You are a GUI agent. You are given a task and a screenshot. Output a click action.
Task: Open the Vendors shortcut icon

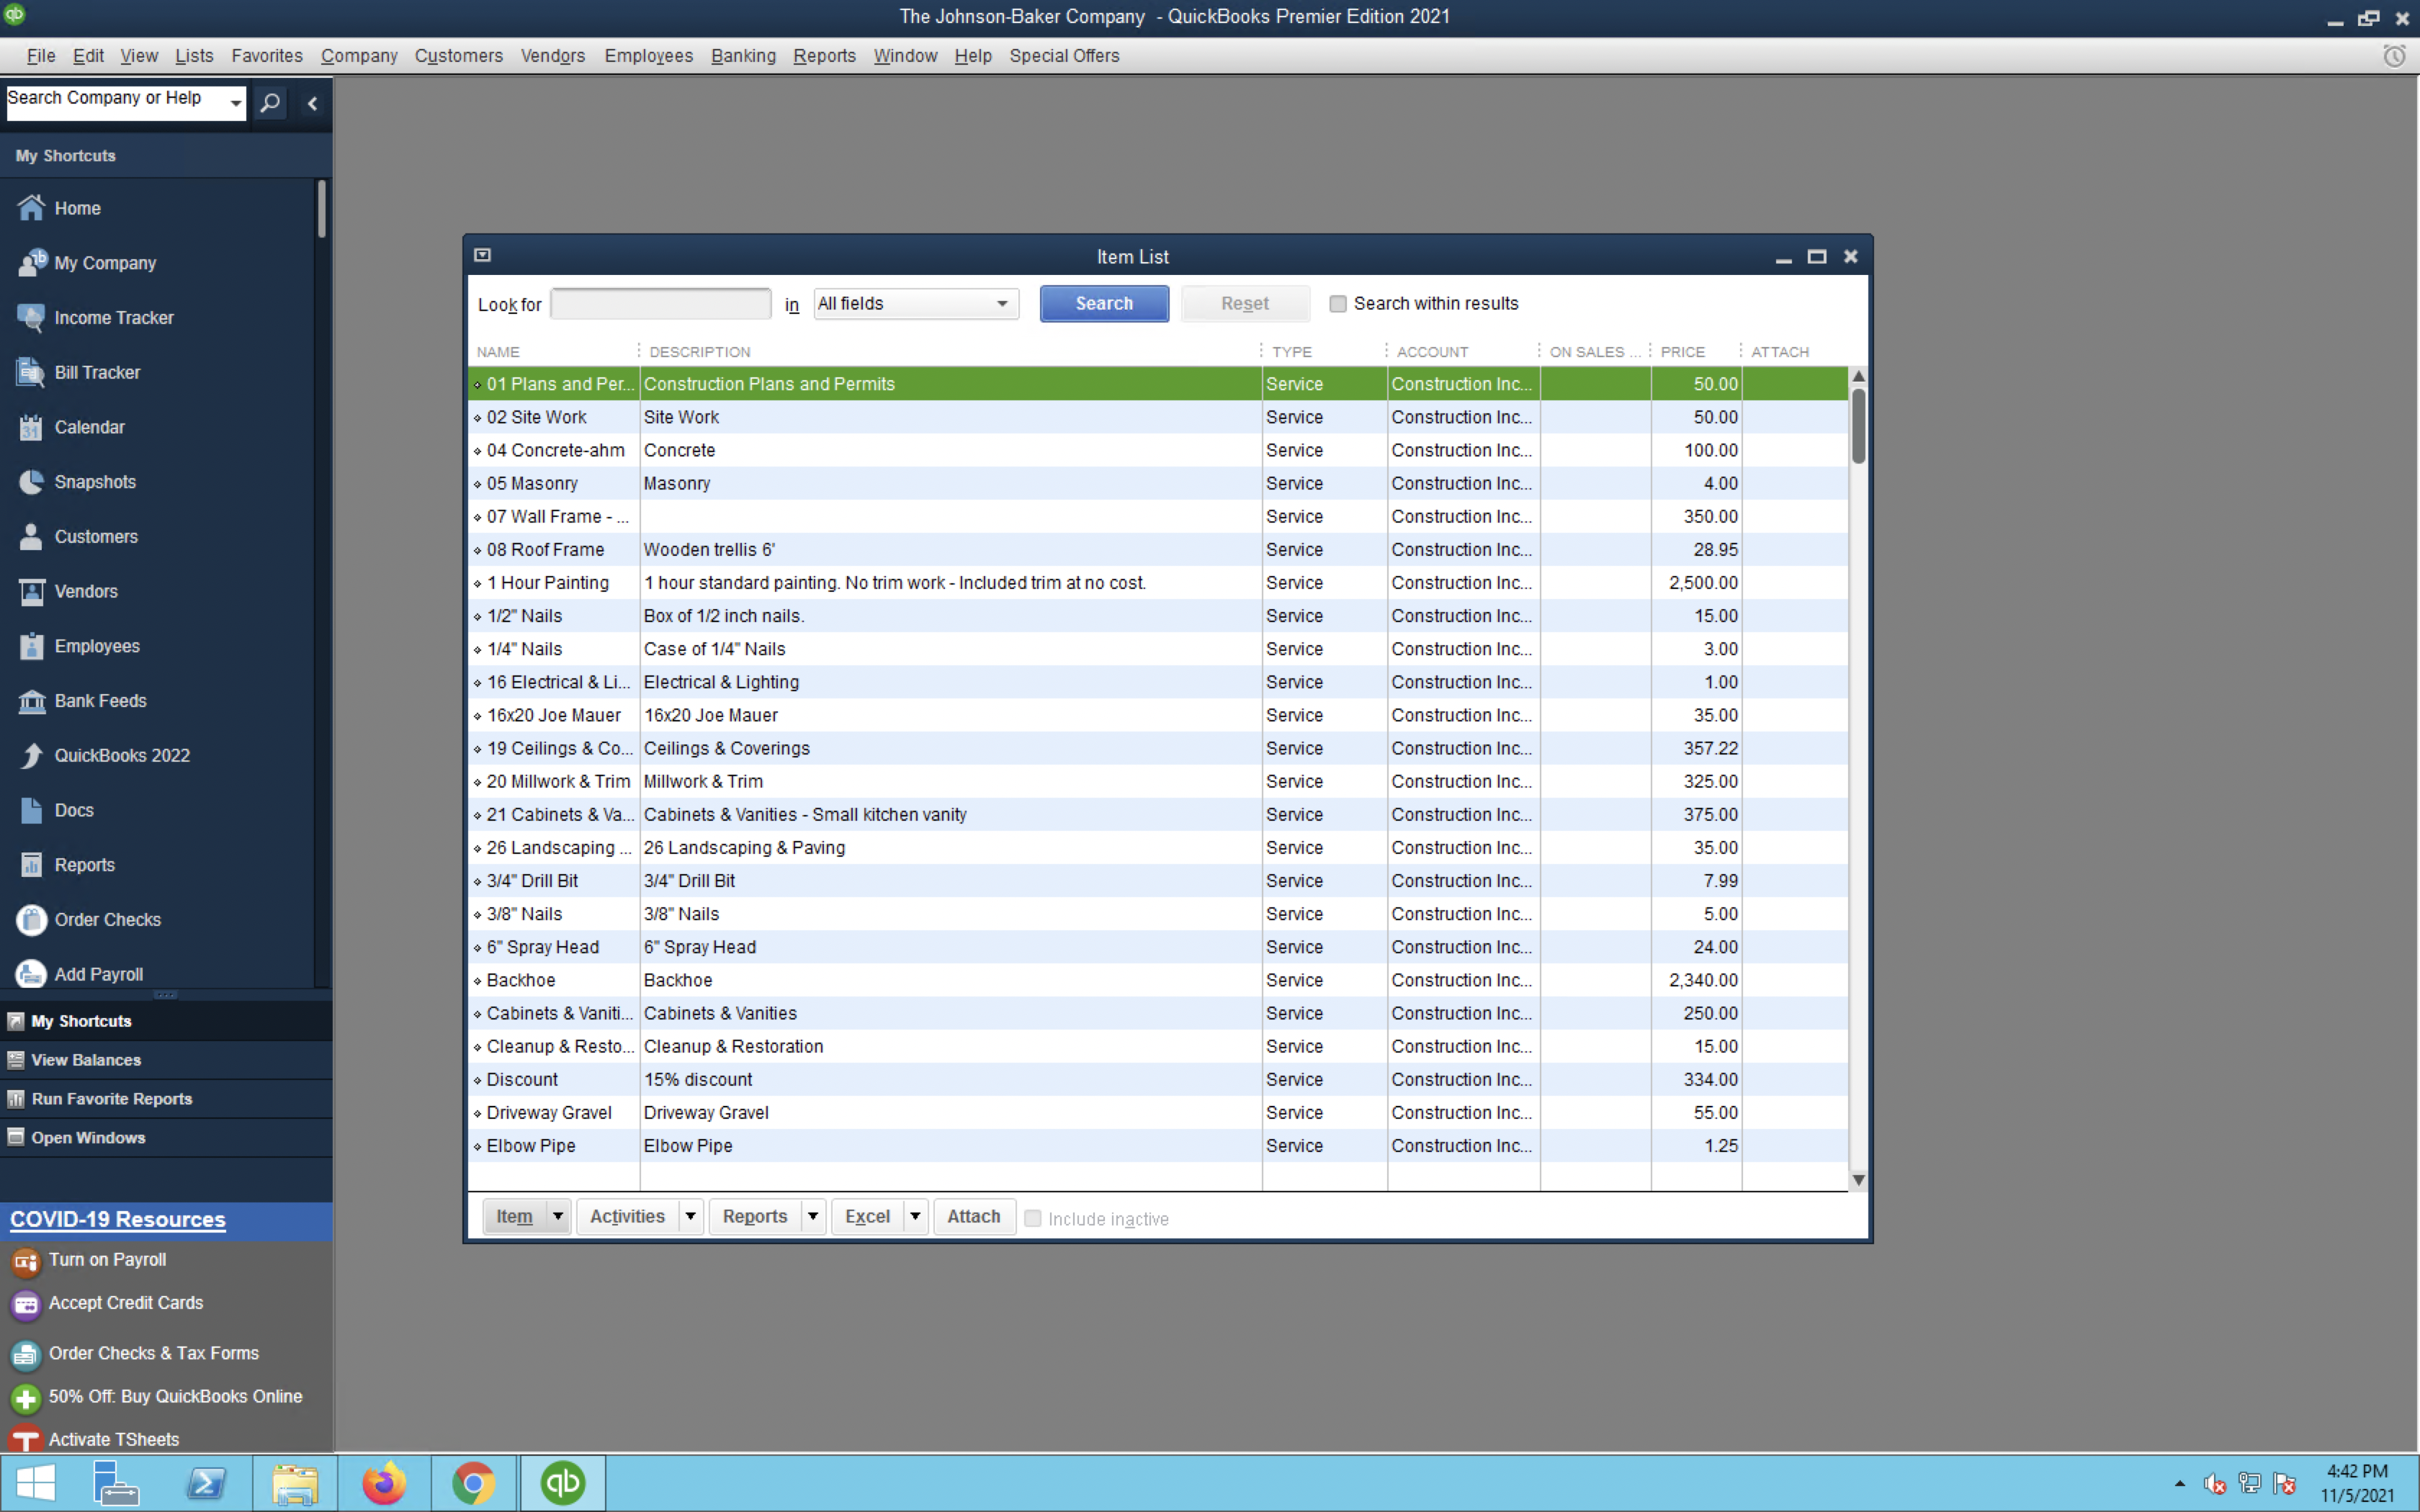[31, 592]
